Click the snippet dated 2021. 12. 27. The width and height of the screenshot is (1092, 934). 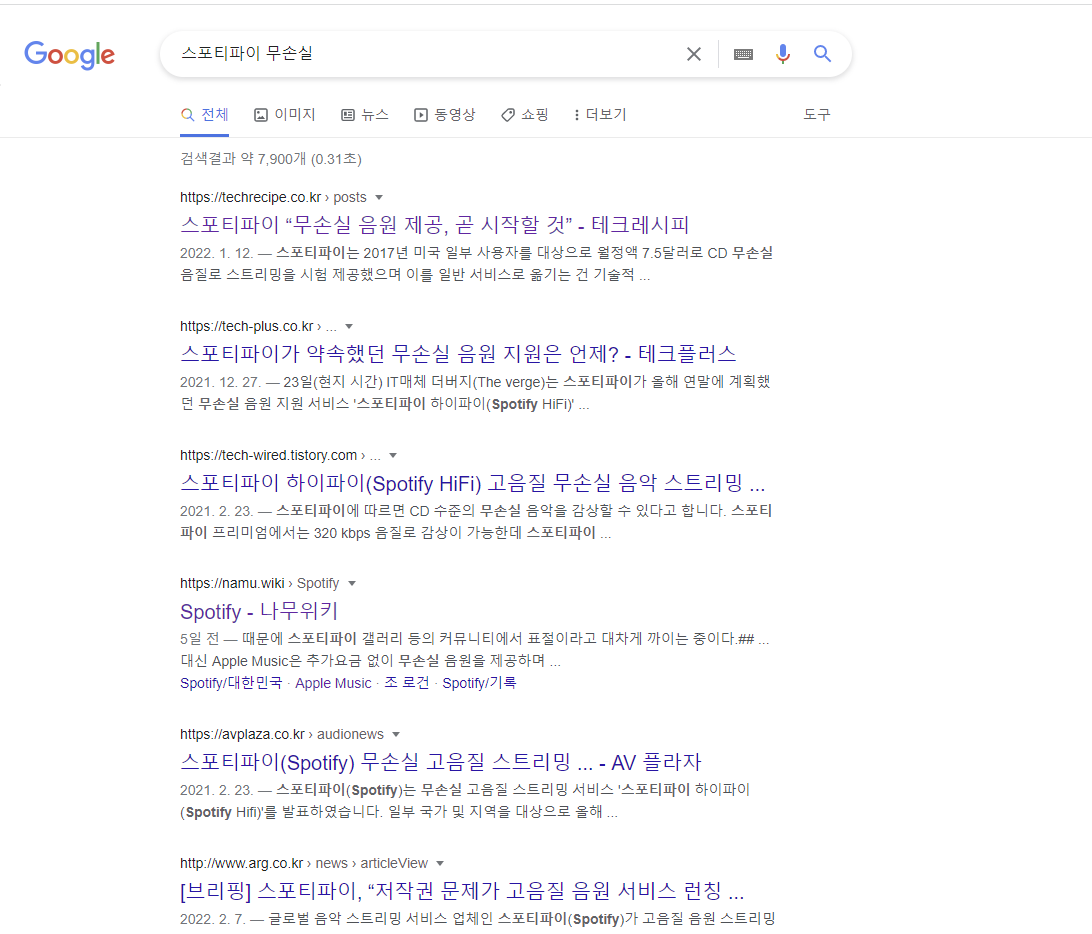[475, 393]
